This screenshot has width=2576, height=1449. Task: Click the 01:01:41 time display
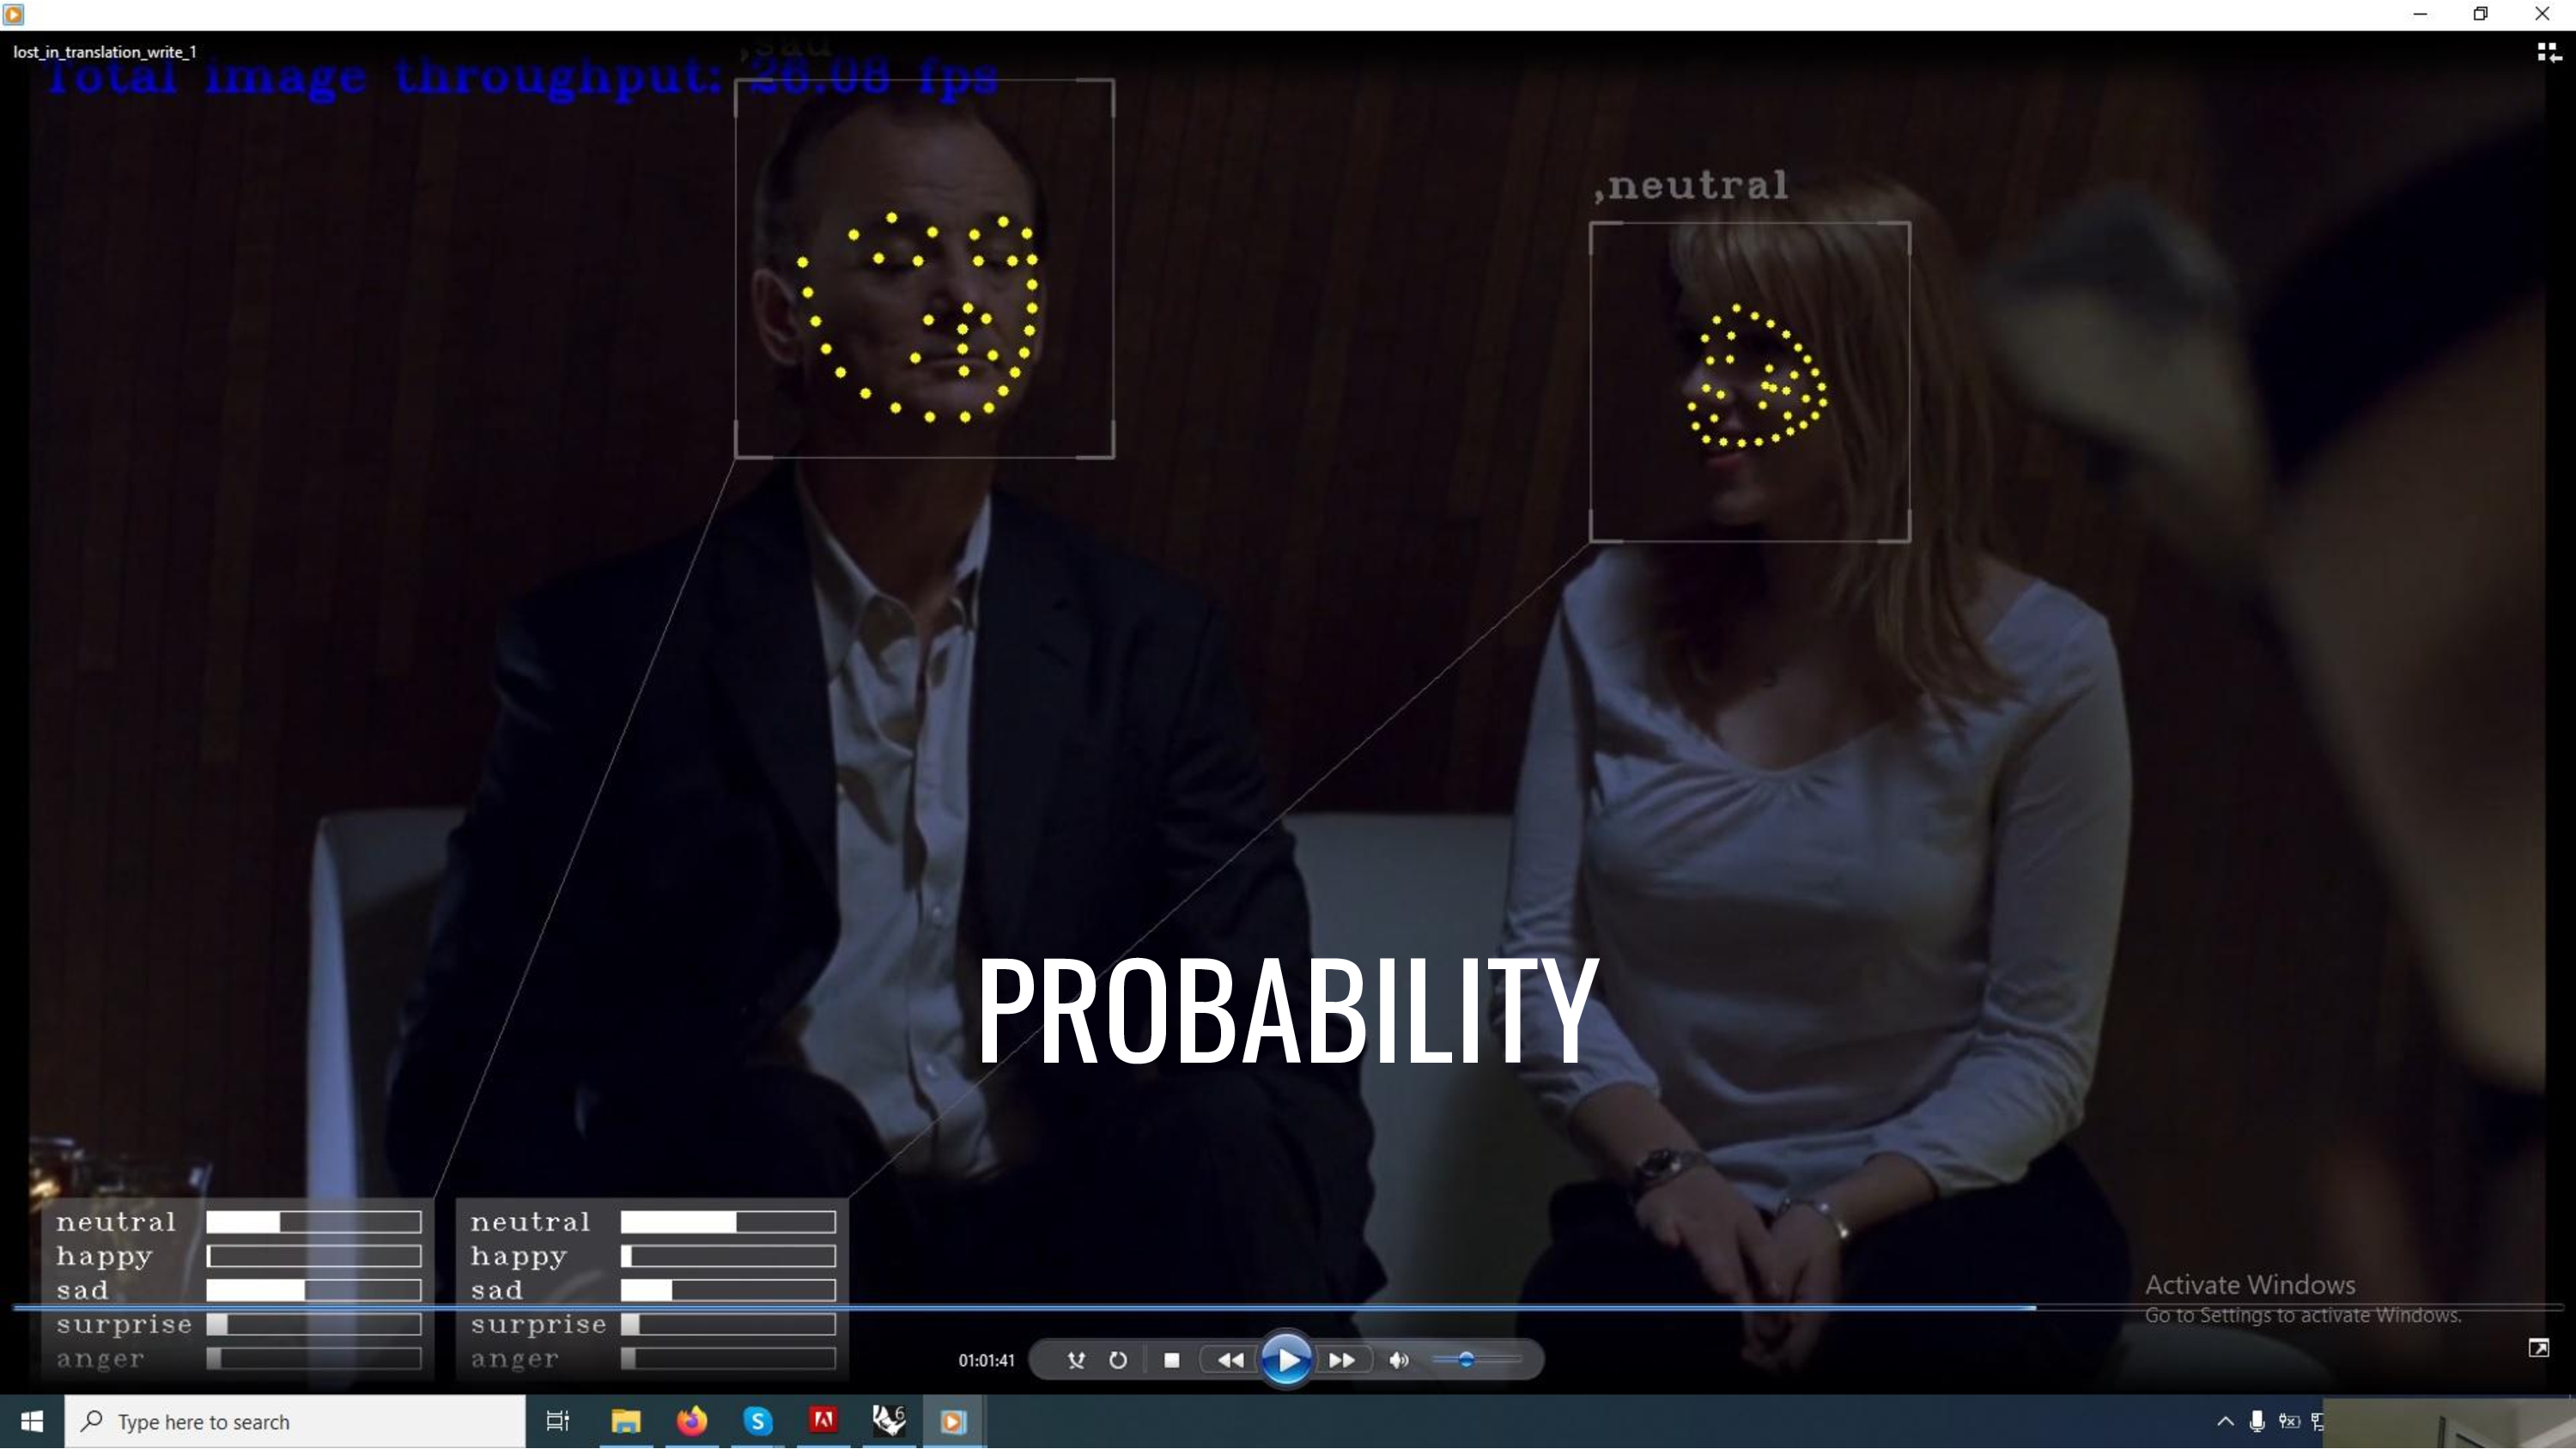click(986, 1360)
